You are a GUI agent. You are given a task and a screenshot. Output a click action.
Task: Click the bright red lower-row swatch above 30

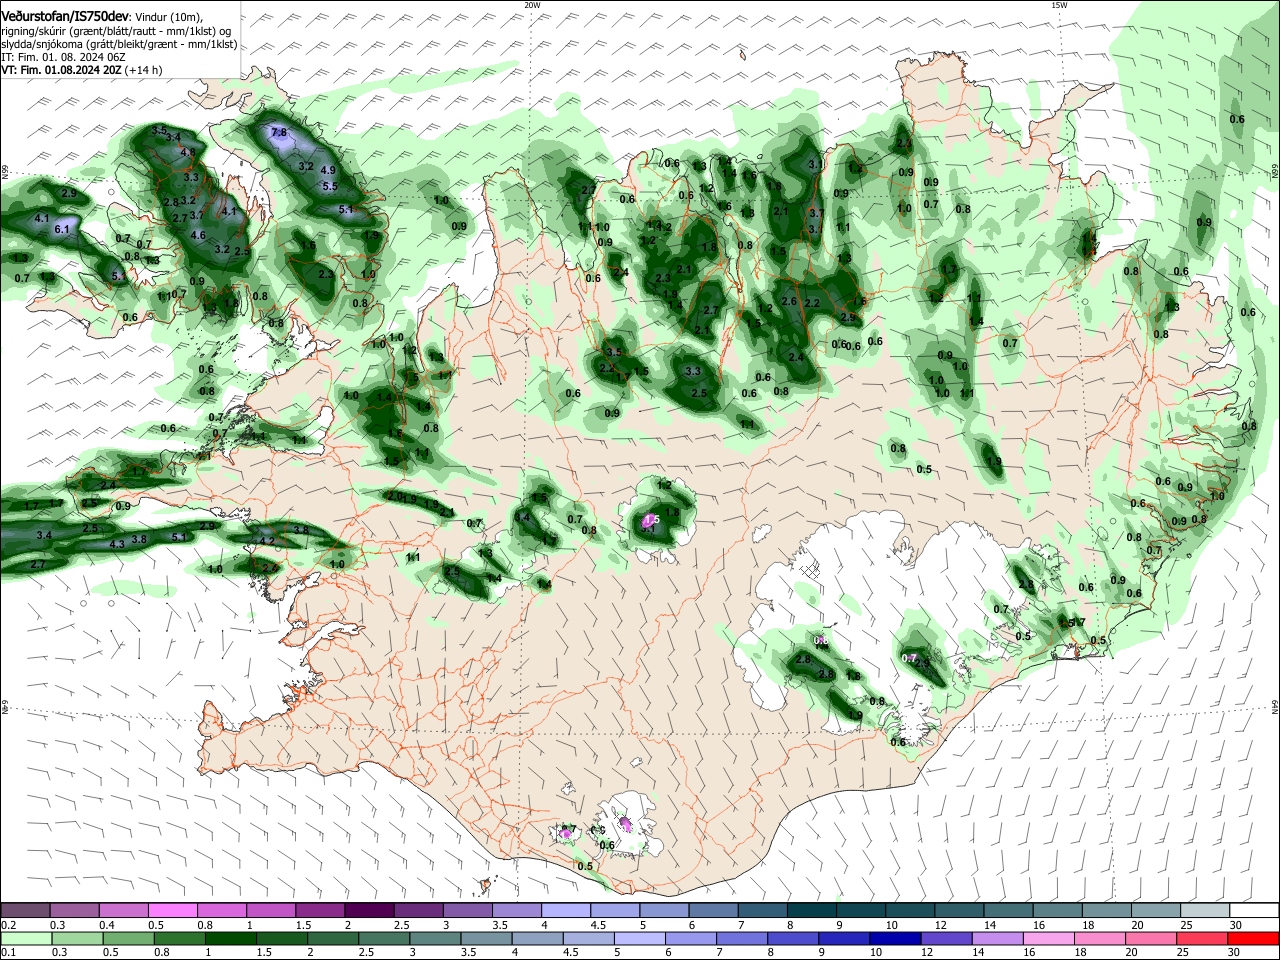tap(1252, 938)
